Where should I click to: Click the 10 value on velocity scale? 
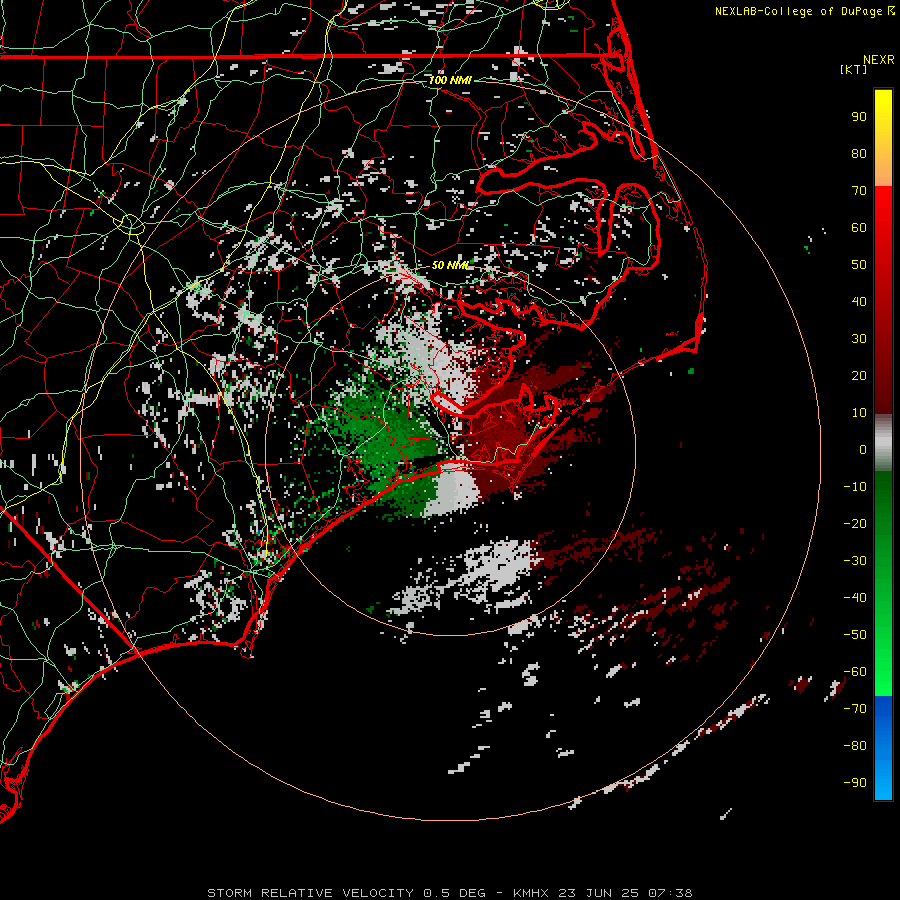(859, 413)
